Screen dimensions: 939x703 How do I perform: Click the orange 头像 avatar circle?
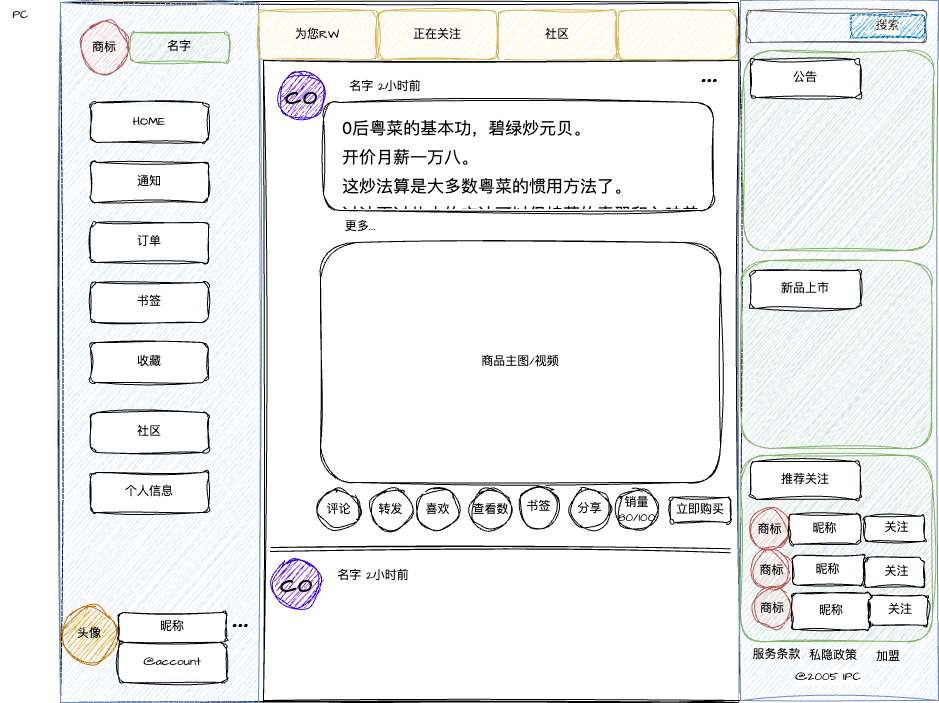tap(89, 632)
